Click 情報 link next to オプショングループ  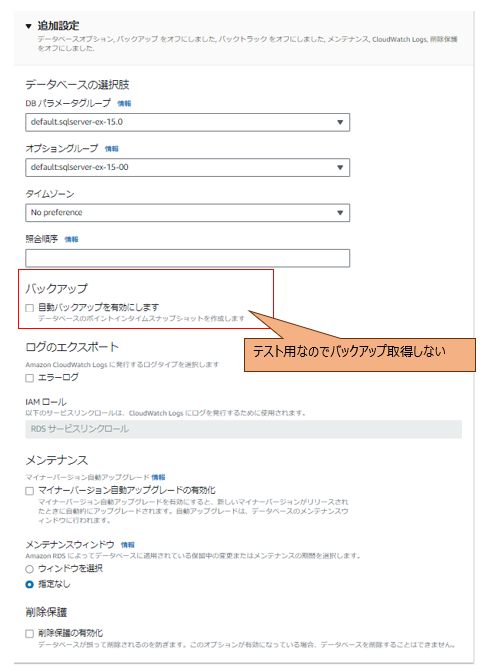[112, 148]
